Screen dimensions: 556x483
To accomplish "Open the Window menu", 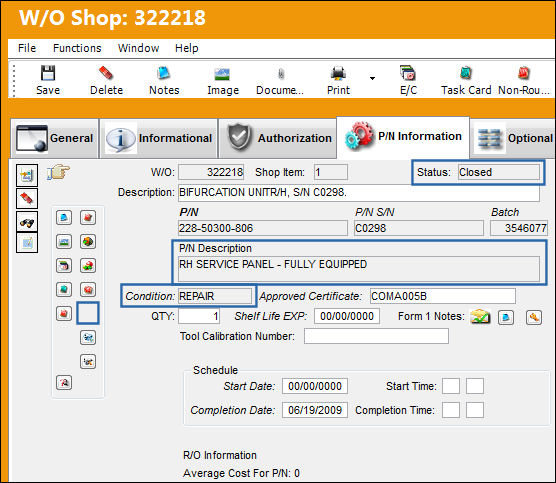I will click(138, 48).
